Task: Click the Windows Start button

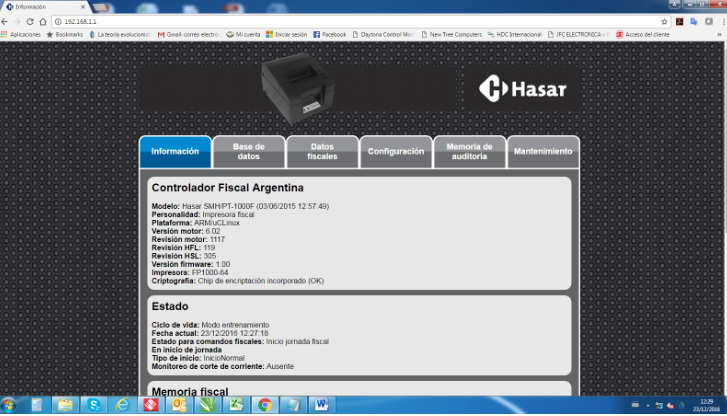Action: click(x=11, y=405)
